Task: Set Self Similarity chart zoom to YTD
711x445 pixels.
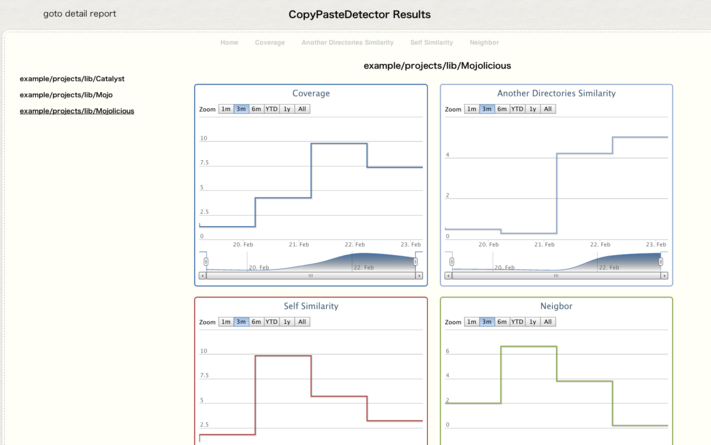Action: [272, 322]
